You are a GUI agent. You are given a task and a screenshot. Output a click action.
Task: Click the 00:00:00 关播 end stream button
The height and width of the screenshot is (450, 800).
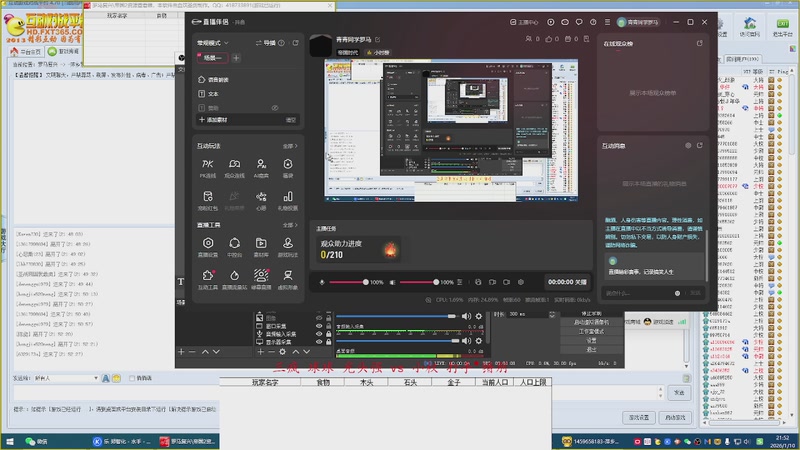pos(567,282)
